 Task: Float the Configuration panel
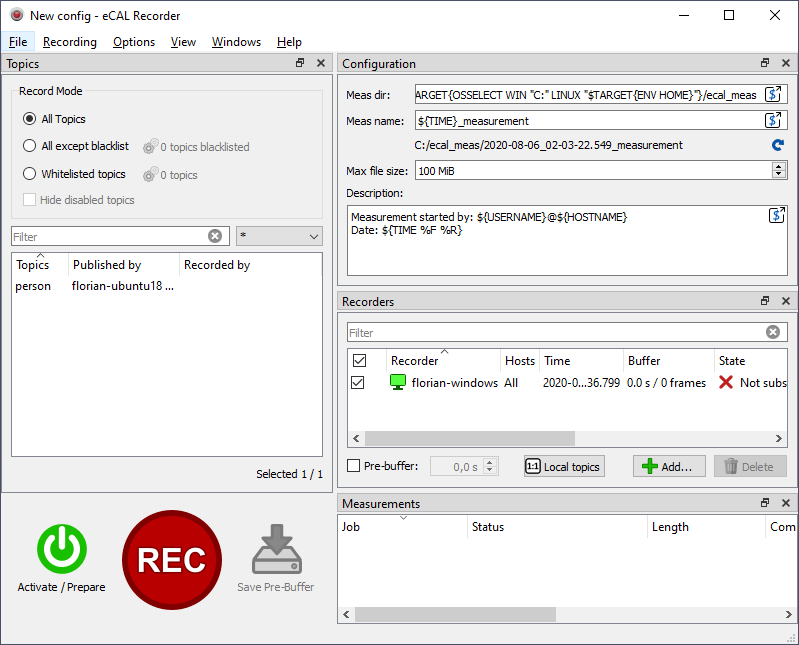tap(765, 63)
